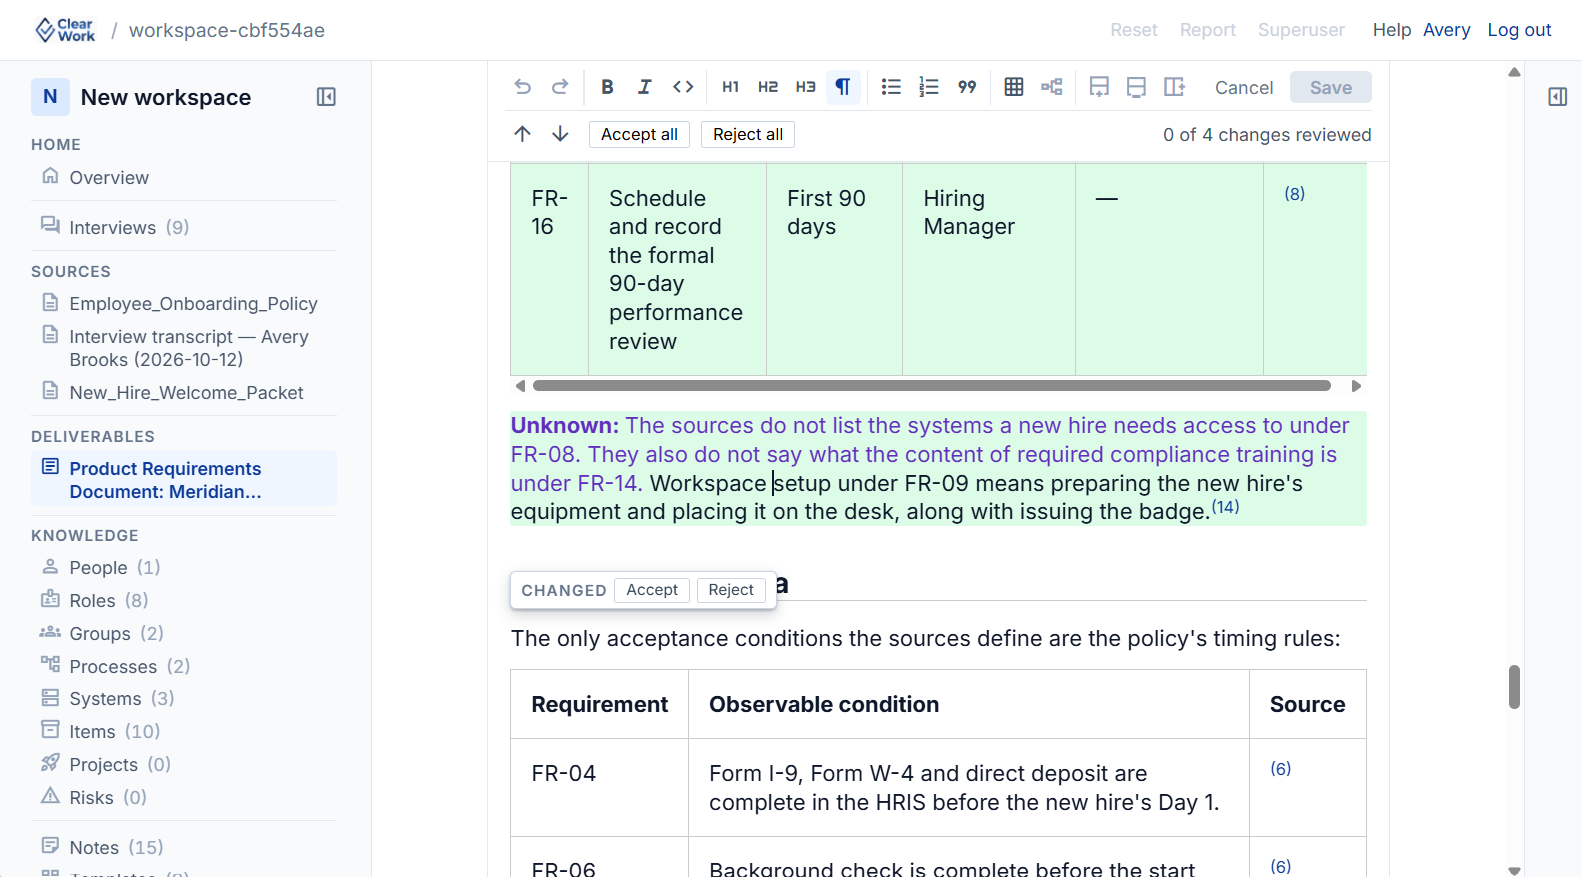
Task: Go to previous change
Action: [522, 134]
